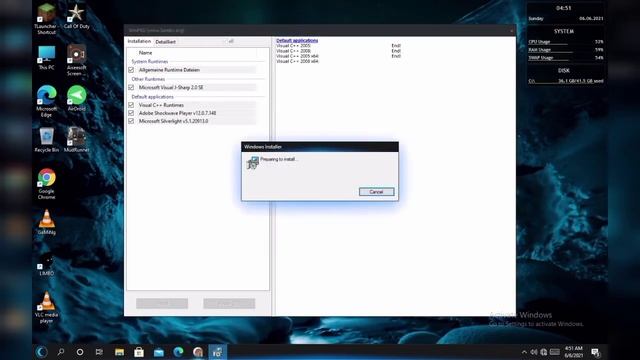Open LIMBO desktop shortcut

46,265
